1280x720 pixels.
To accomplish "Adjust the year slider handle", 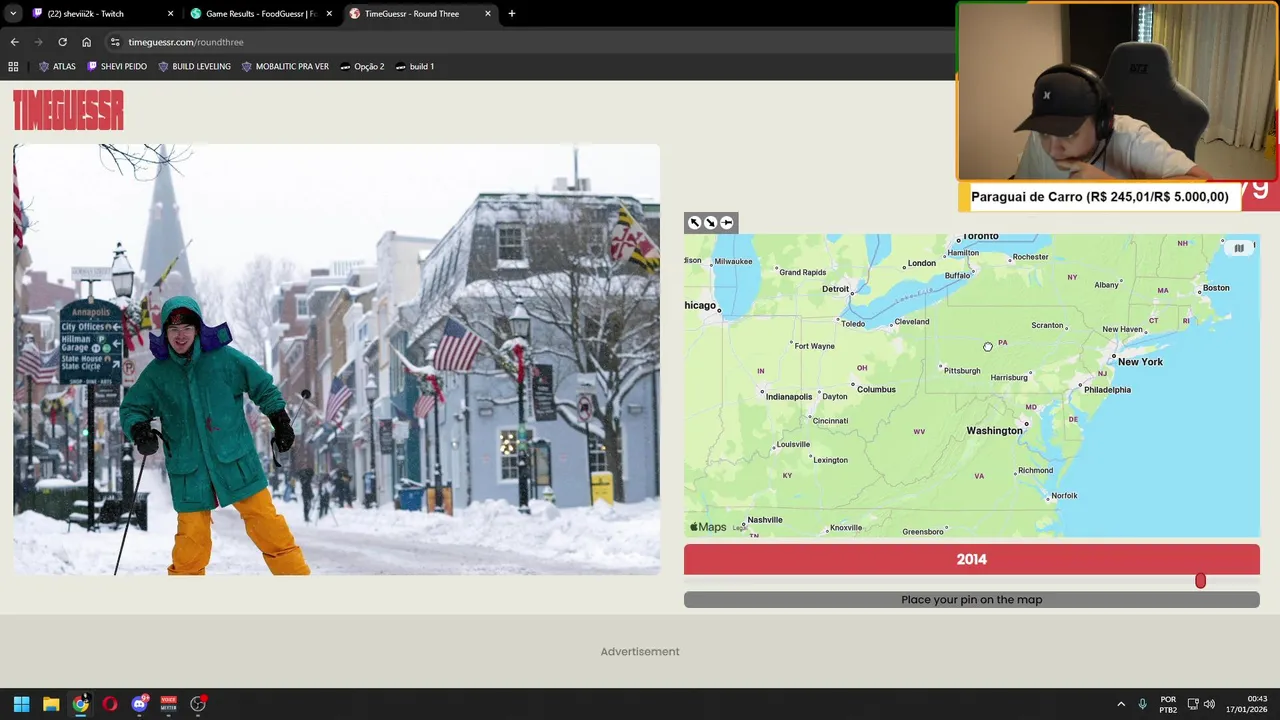I will click(x=1200, y=581).
